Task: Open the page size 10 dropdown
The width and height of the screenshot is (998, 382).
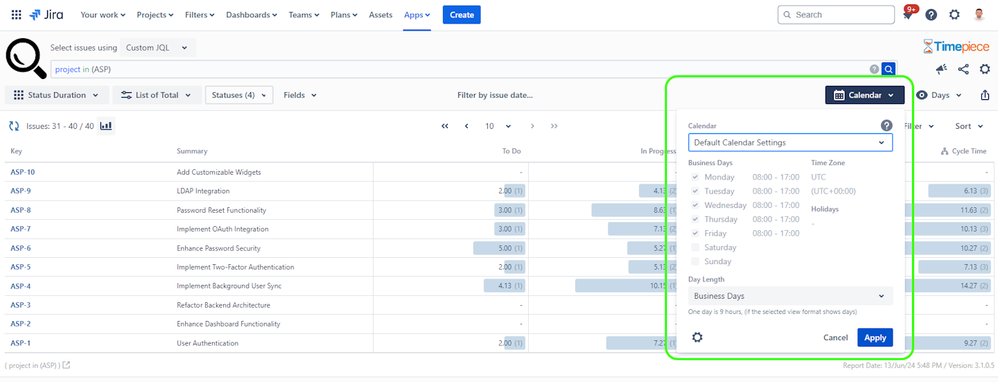Action: (498, 126)
